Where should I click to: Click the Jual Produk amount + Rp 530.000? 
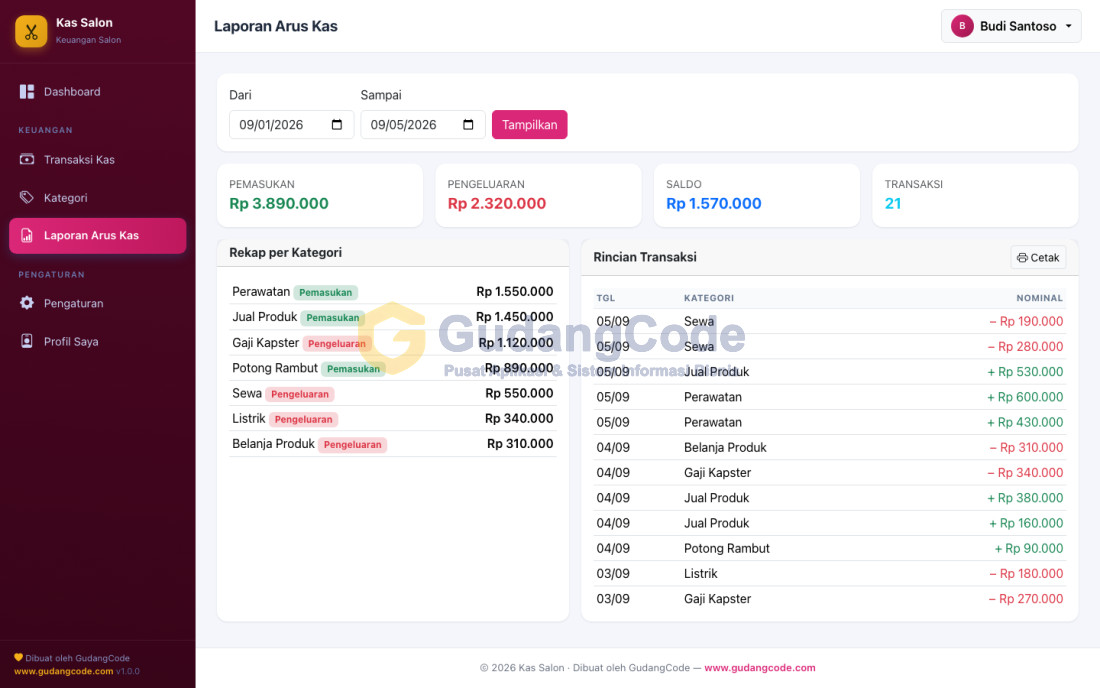[1025, 372]
